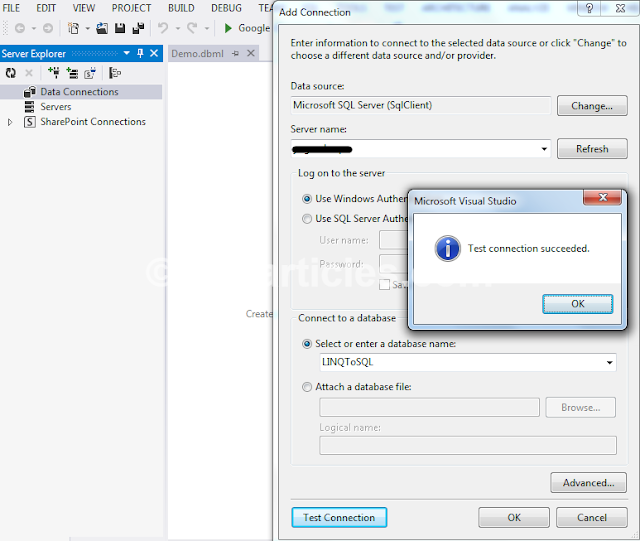
Task: Click the Browse... button for the database file
Action: coord(580,407)
